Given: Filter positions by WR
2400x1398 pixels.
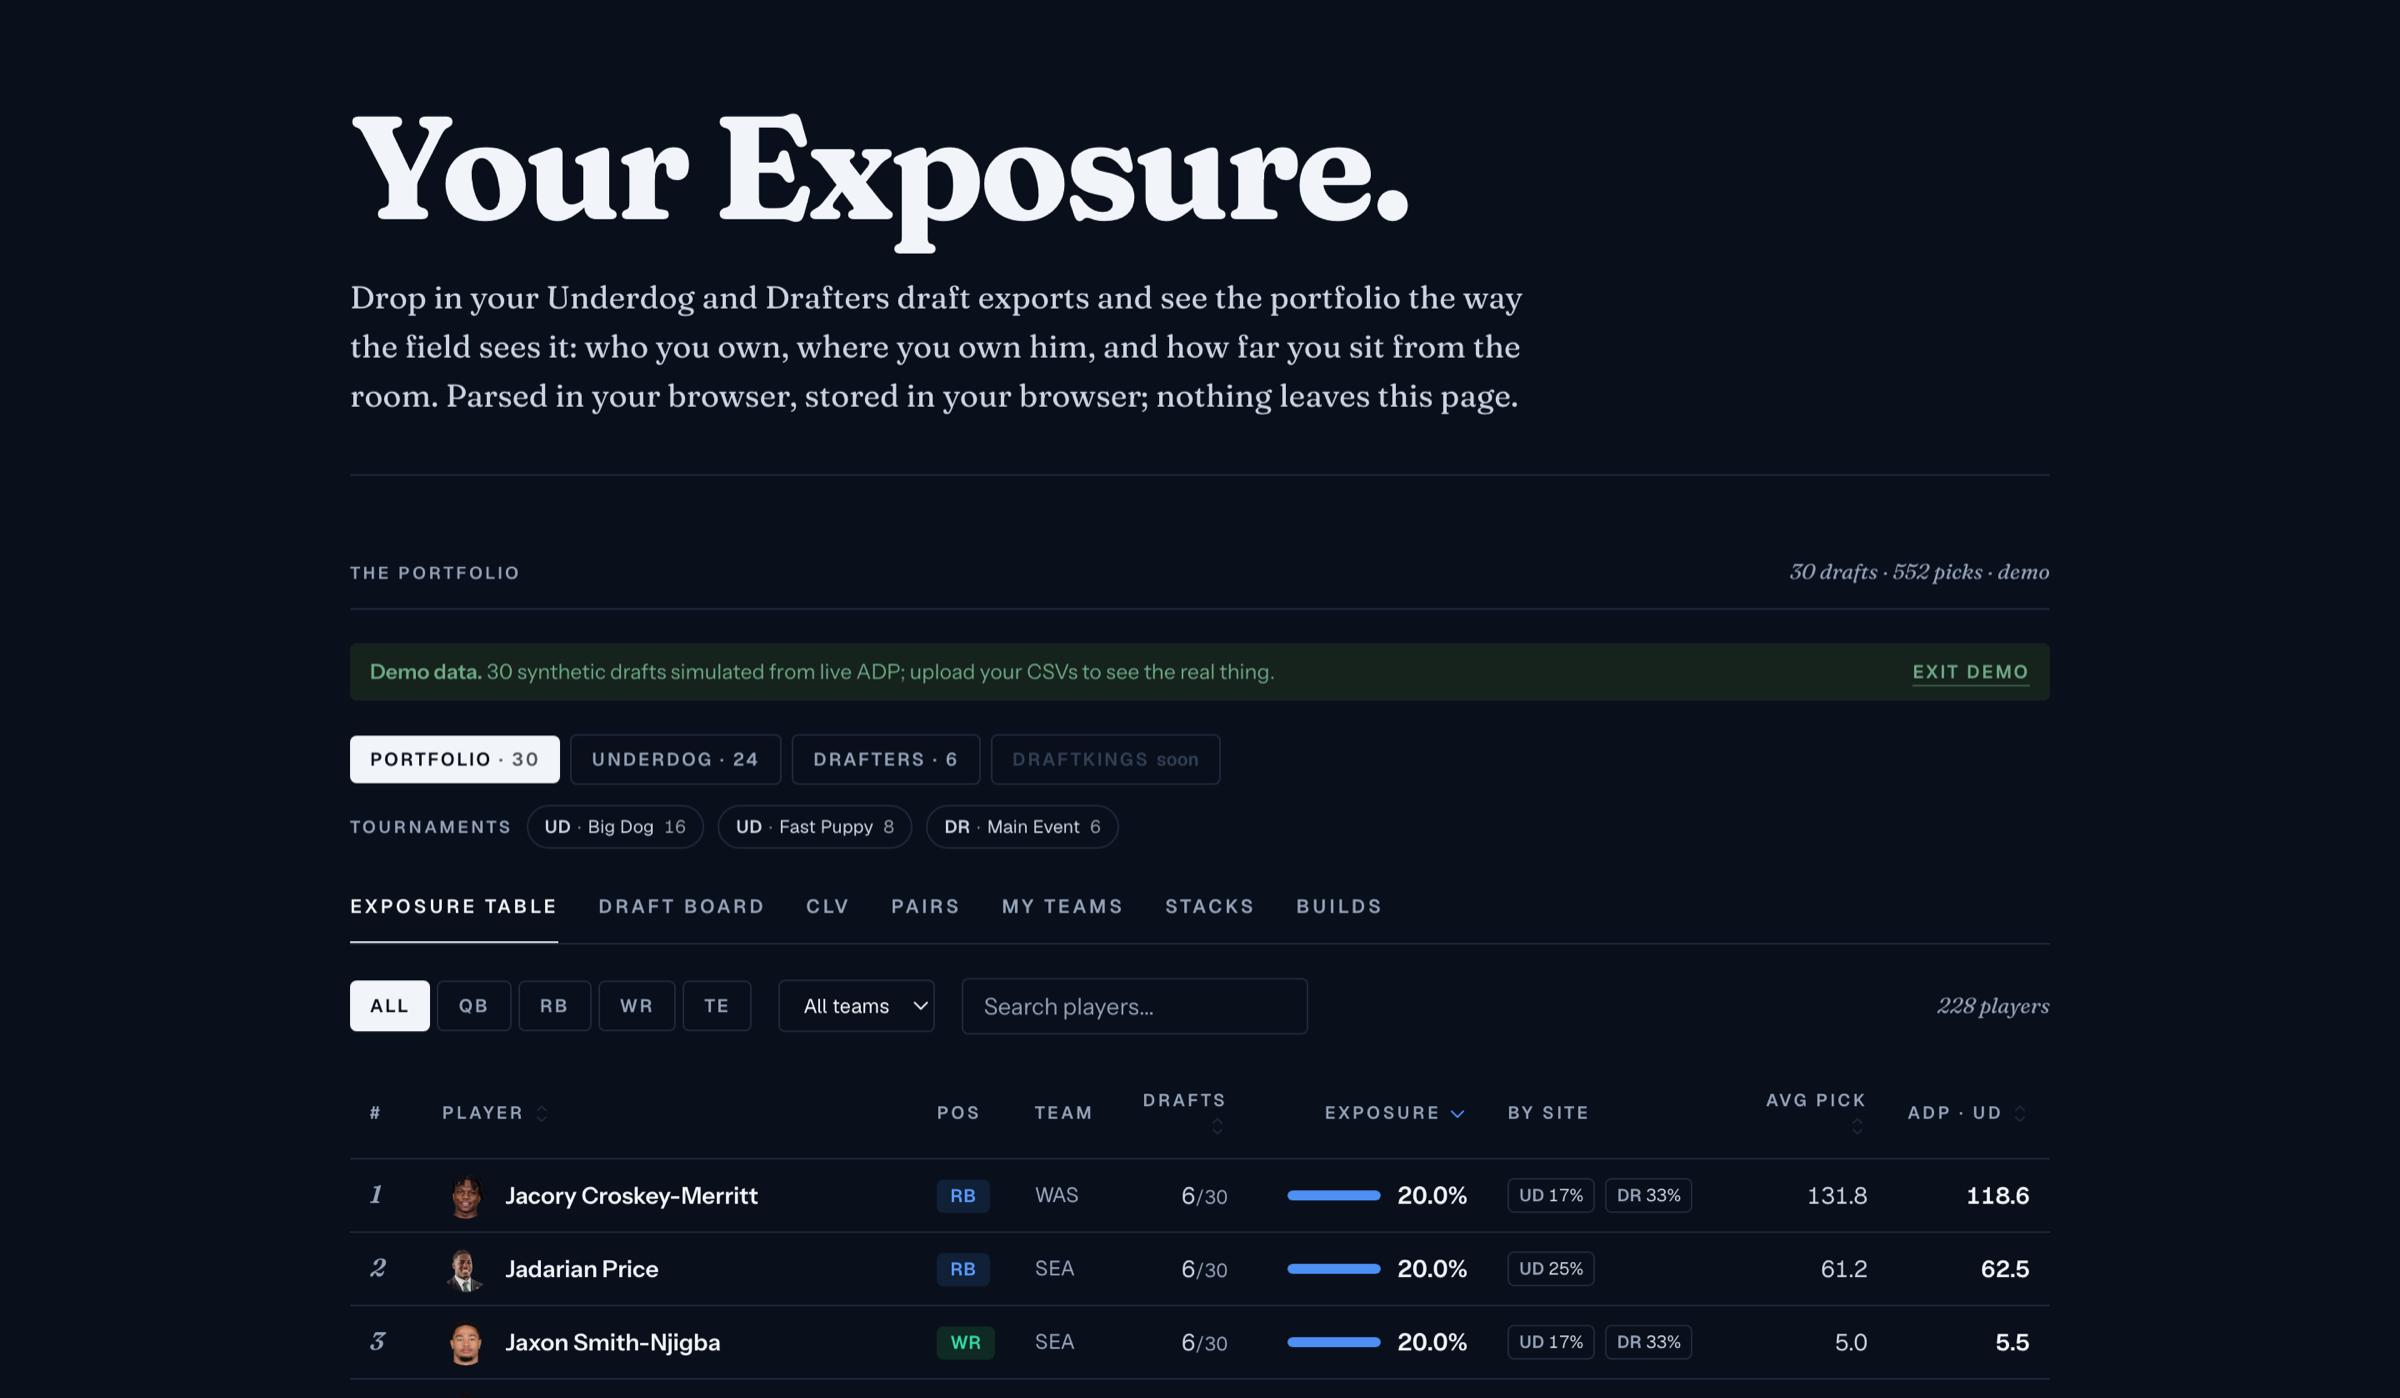Looking at the screenshot, I should tap(636, 1006).
